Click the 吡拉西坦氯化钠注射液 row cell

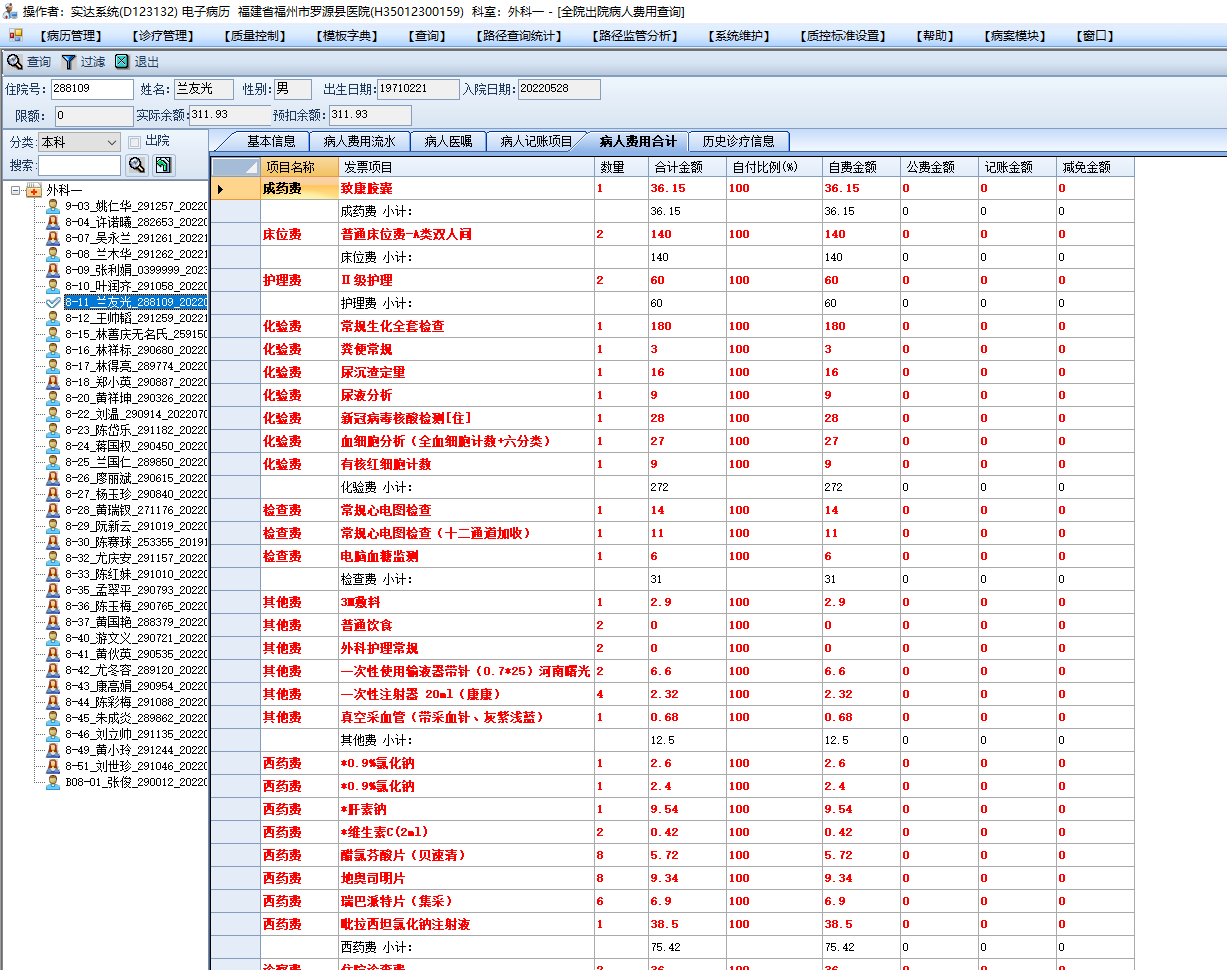coord(467,924)
